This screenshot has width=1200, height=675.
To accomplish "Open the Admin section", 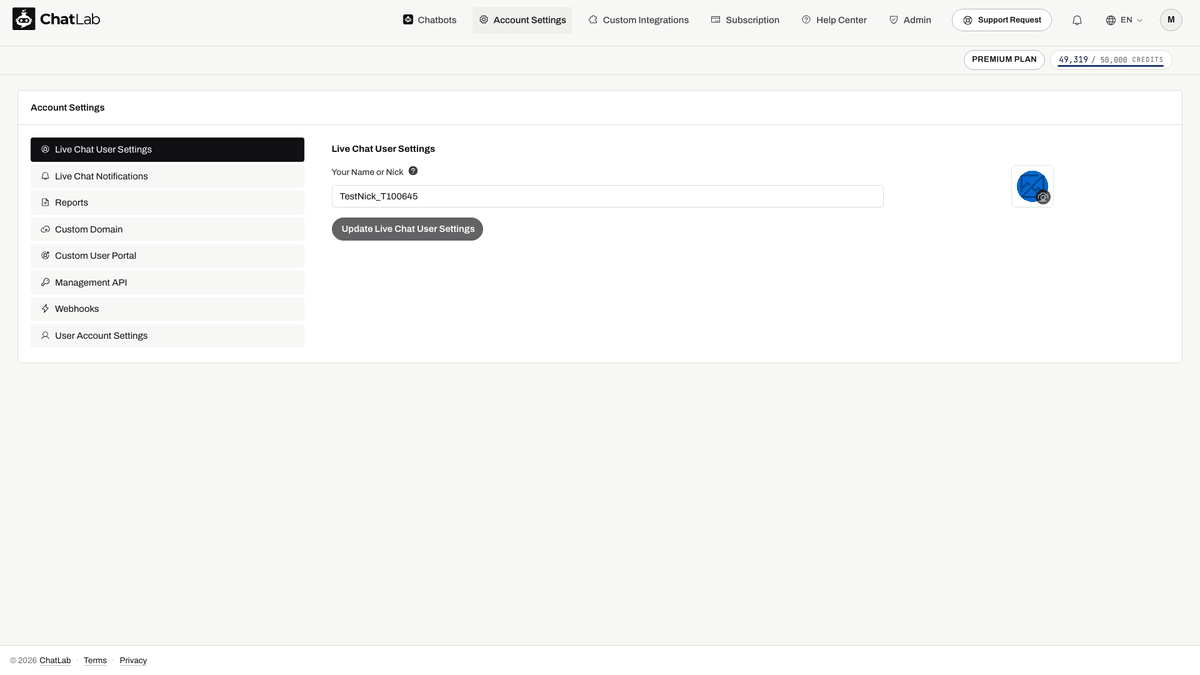I will [x=910, y=20].
